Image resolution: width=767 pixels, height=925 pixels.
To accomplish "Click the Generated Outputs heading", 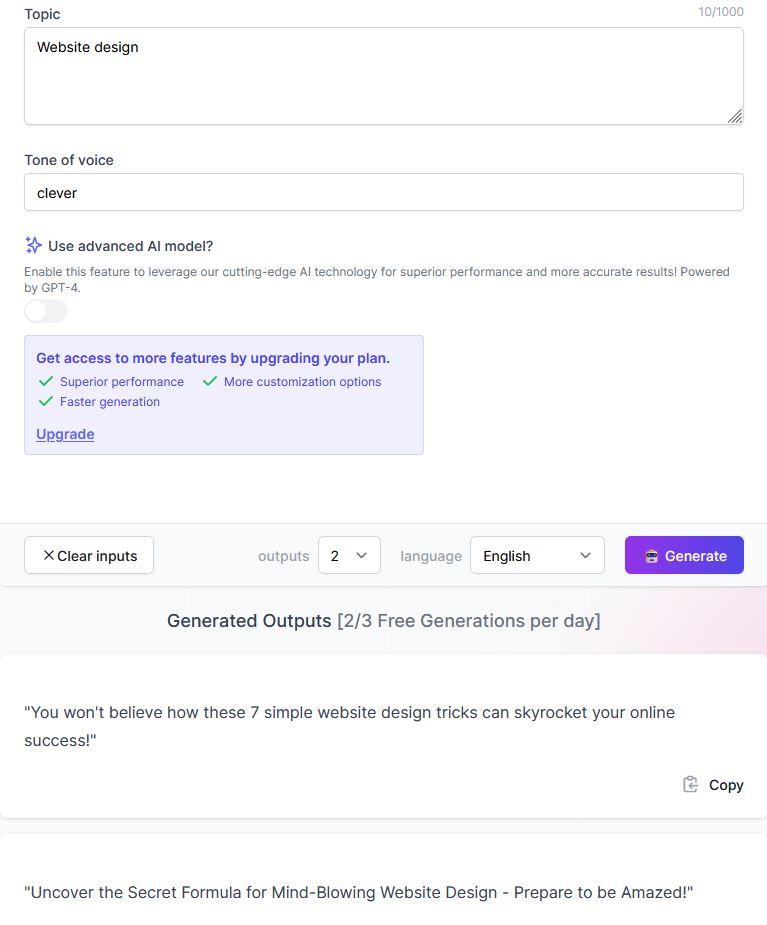I will (x=249, y=621).
